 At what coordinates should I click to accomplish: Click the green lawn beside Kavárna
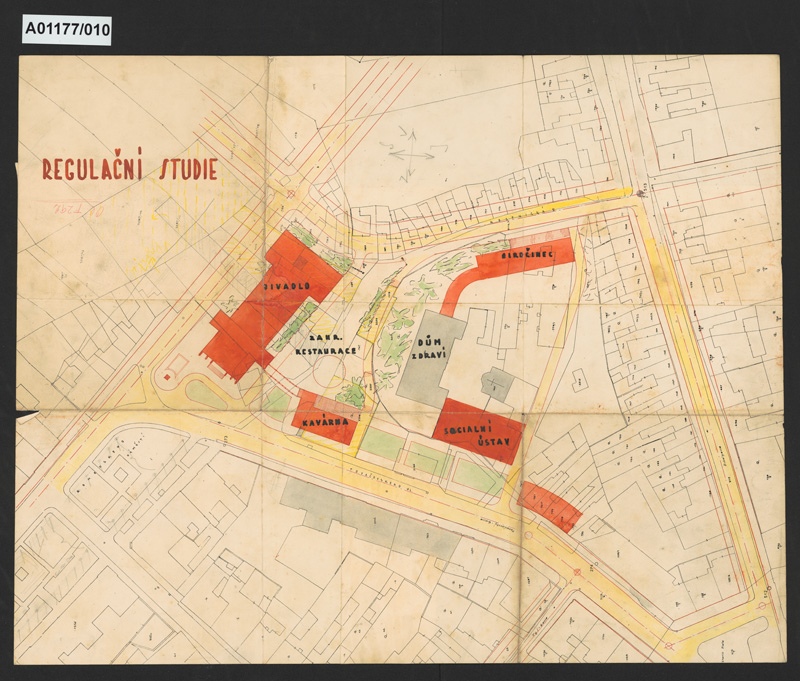(x=381, y=445)
